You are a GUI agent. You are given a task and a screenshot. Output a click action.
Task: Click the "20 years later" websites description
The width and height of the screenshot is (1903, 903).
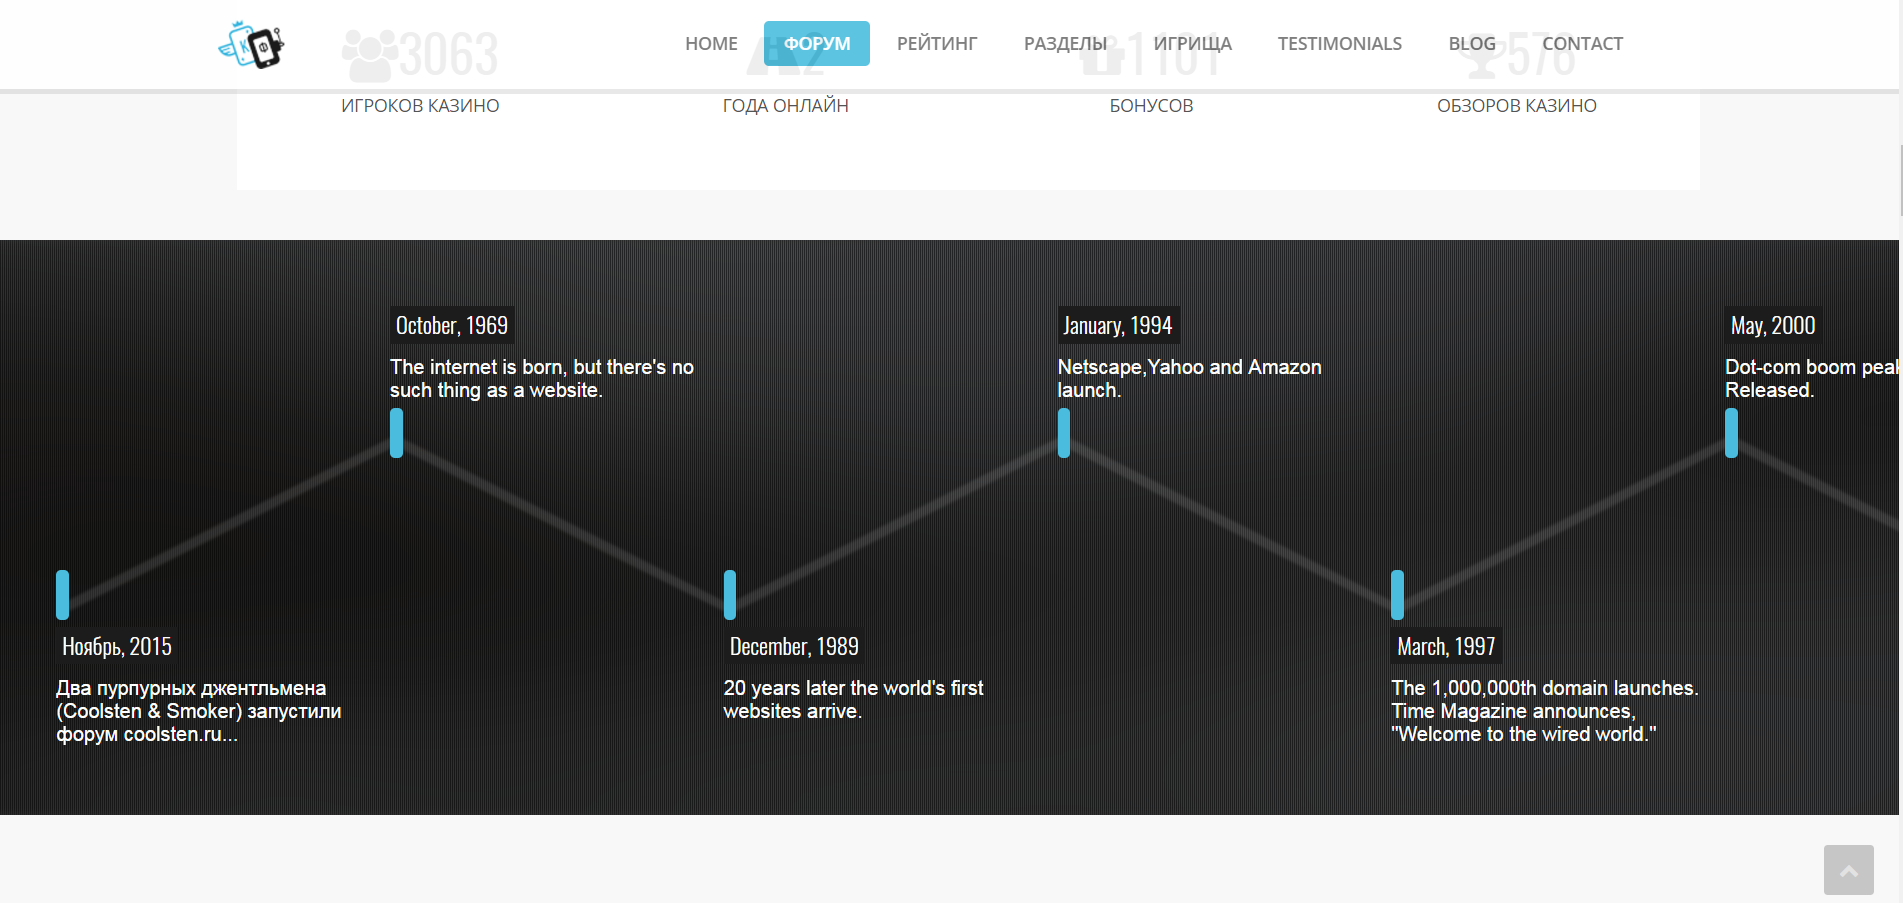pos(854,700)
